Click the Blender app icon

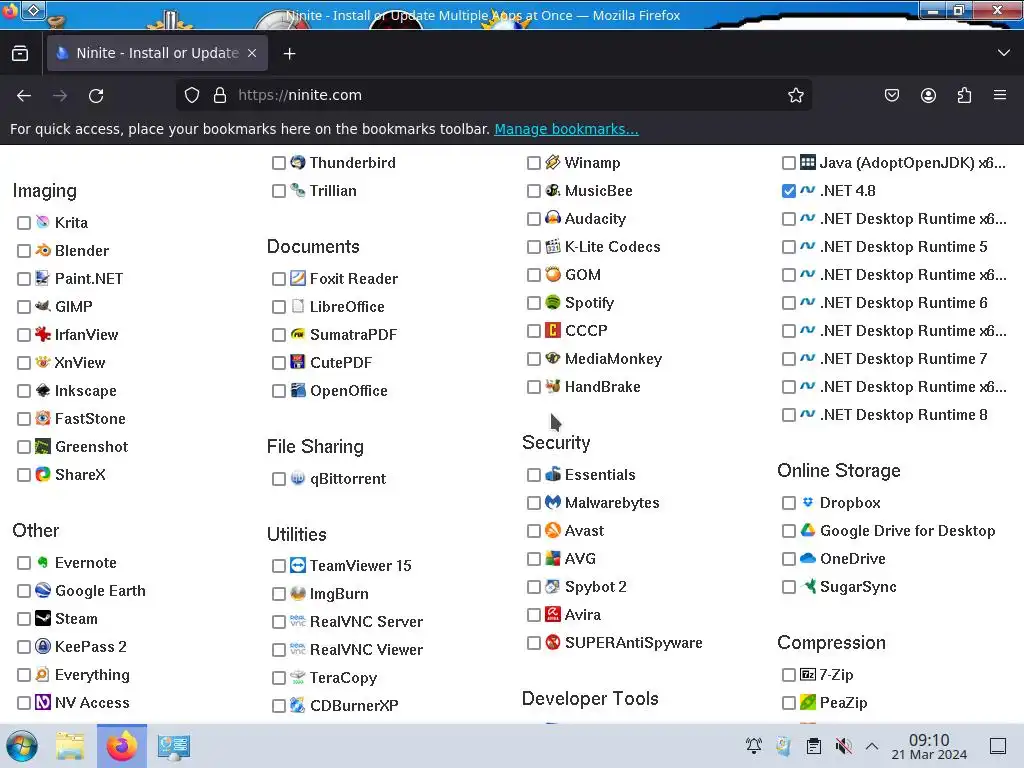(43, 250)
